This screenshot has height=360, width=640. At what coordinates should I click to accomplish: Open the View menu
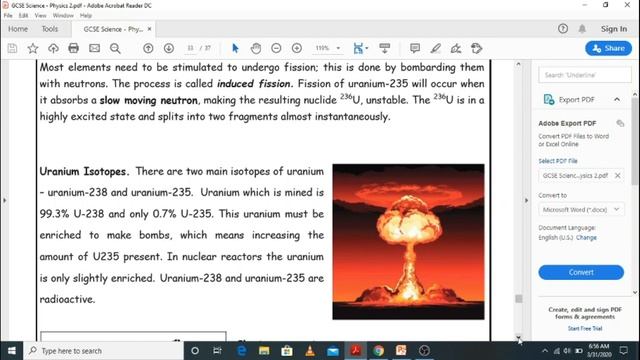[40, 16]
